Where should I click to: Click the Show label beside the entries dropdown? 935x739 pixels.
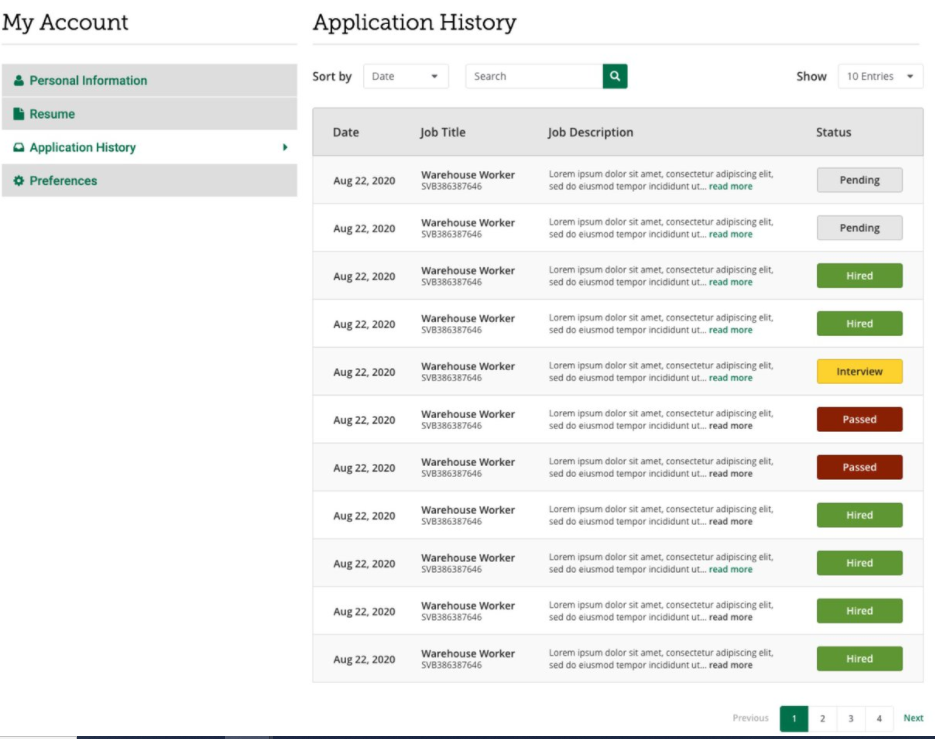tap(811, 76)
